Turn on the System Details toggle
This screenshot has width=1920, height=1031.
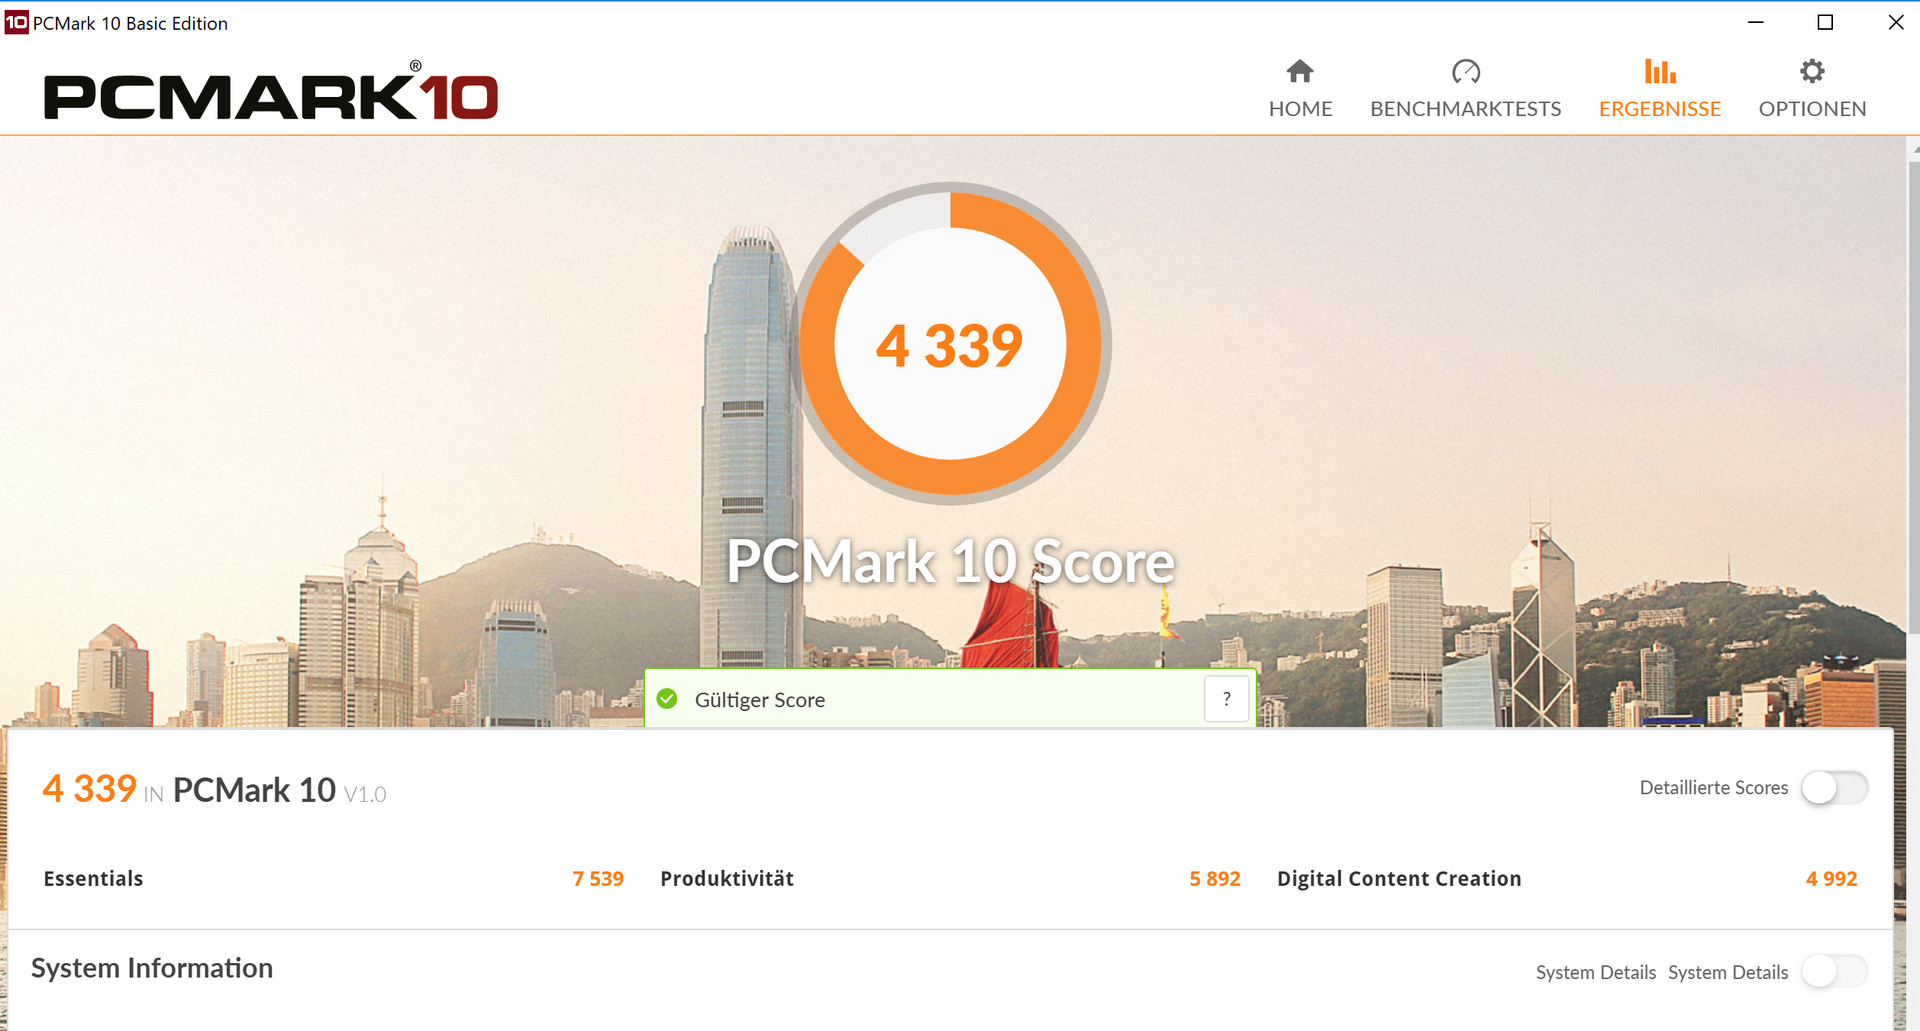click(x=1834, y=971)
